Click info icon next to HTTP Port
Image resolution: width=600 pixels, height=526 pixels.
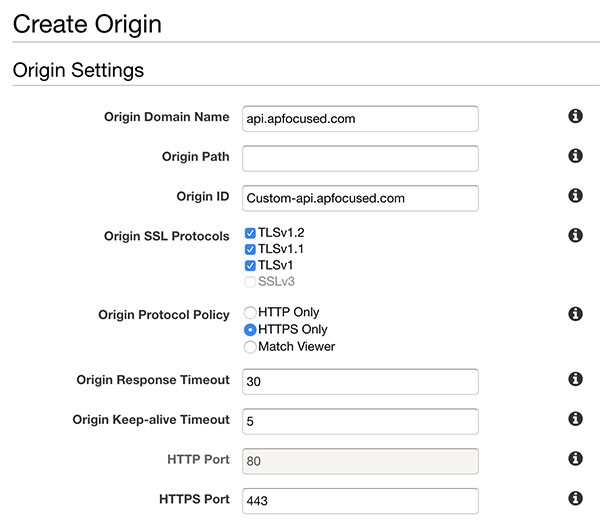[x=575, y=458]
